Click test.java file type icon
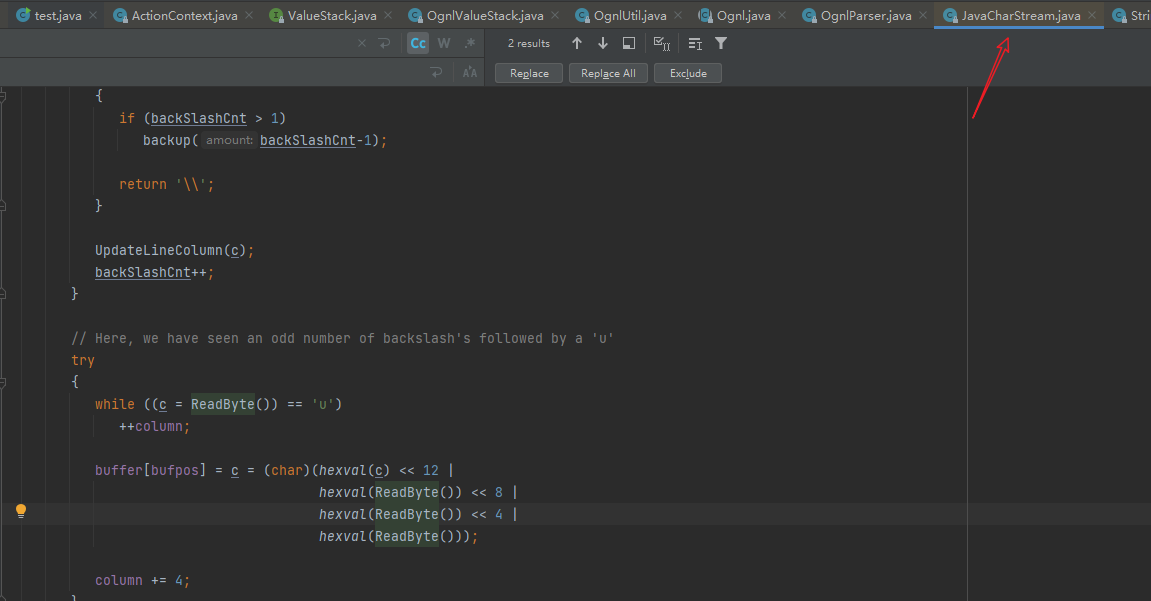 coord(23,15)
